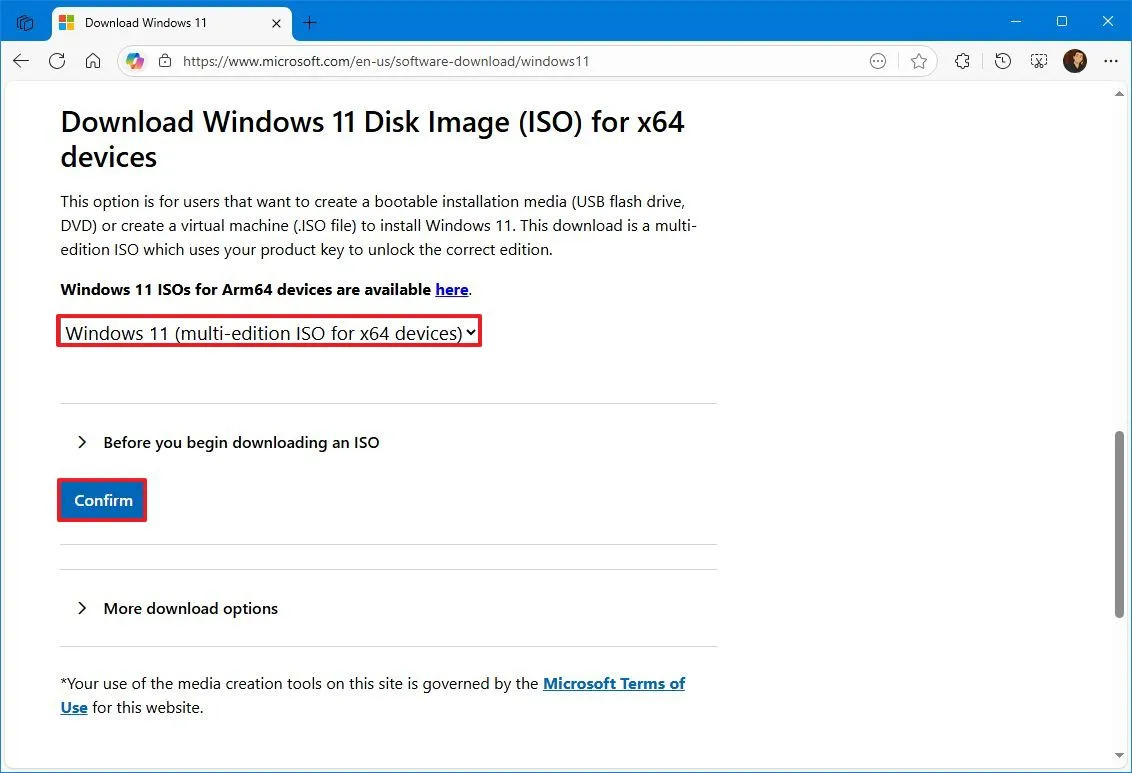The image size is (1132, 773).
Task: Expand More download options
Action: coord(190,608)
